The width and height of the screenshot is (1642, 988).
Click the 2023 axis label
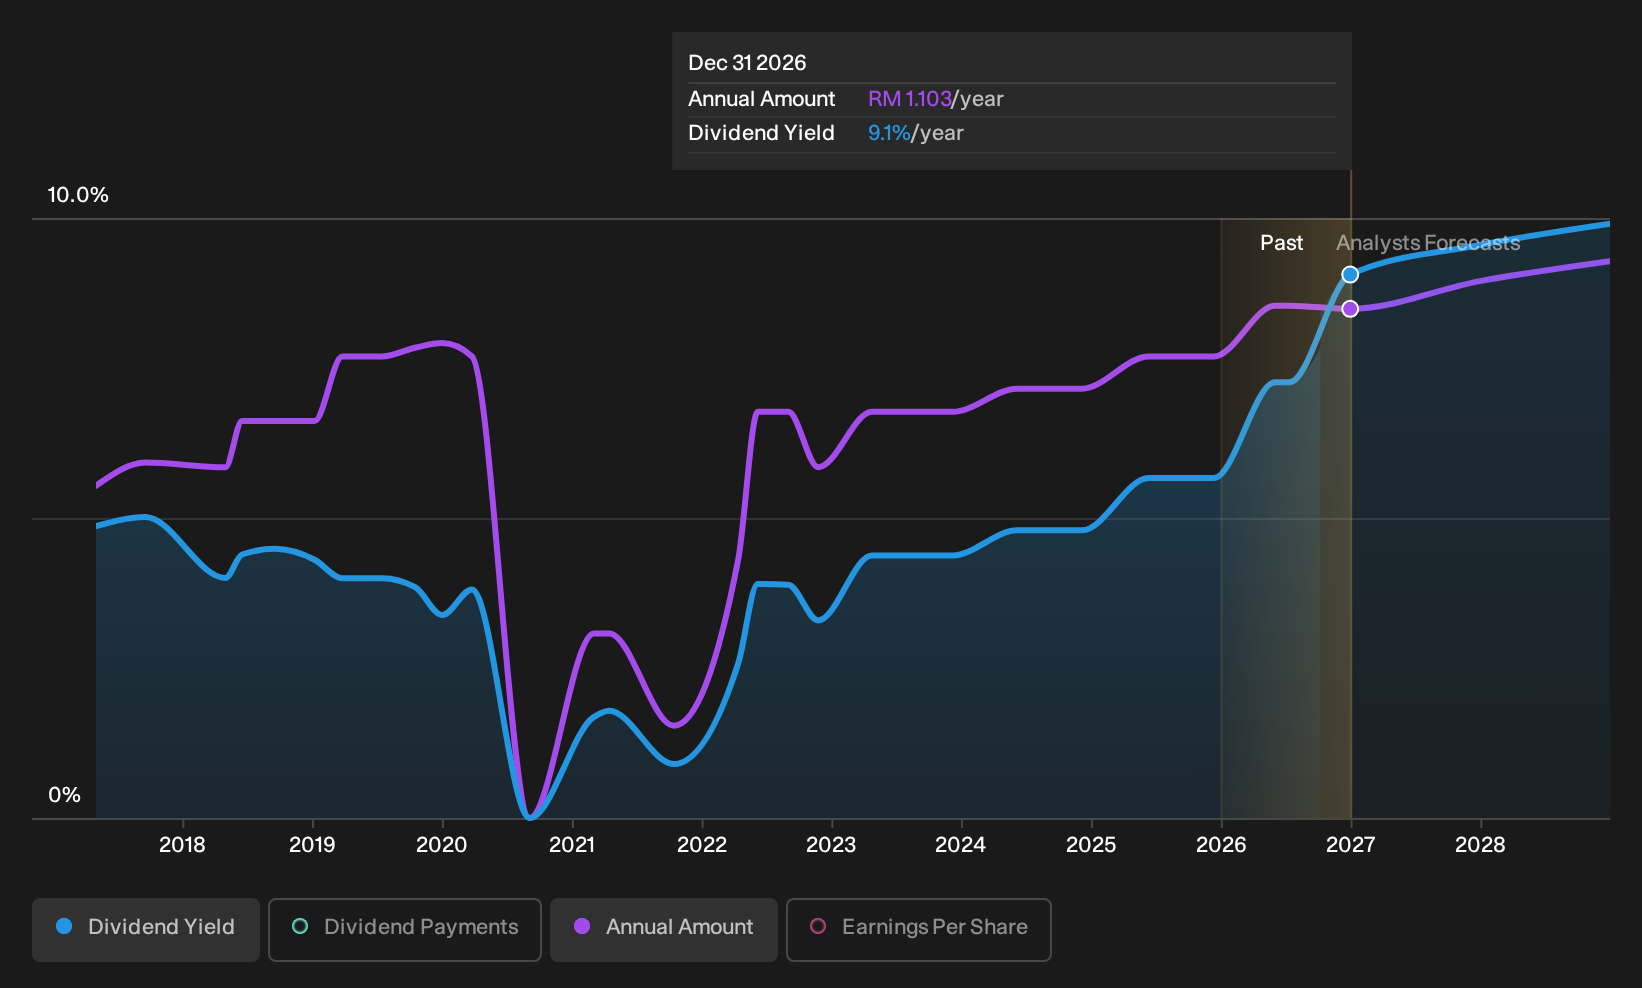coord(831,845)
